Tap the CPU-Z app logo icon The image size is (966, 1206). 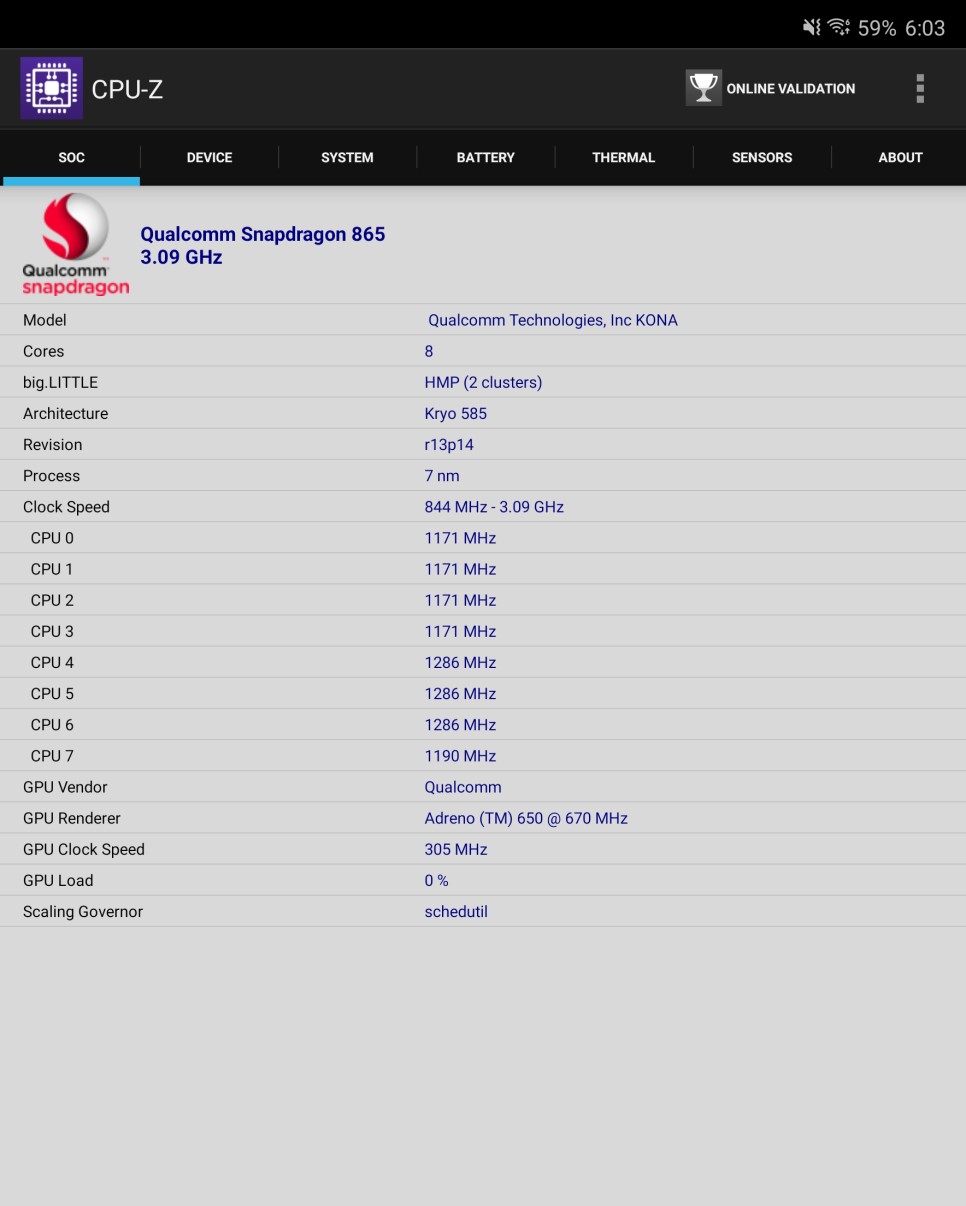(x=51, y=89)
